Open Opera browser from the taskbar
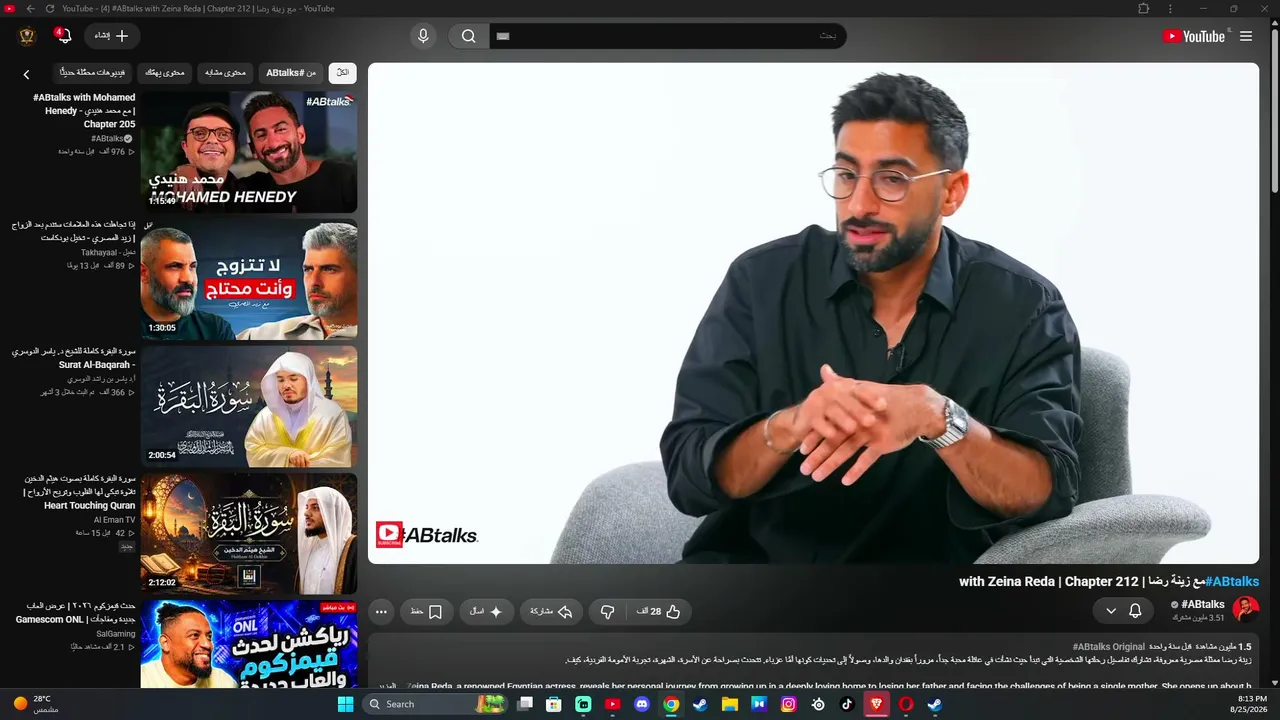1280x720 pixels. (906, 704)
